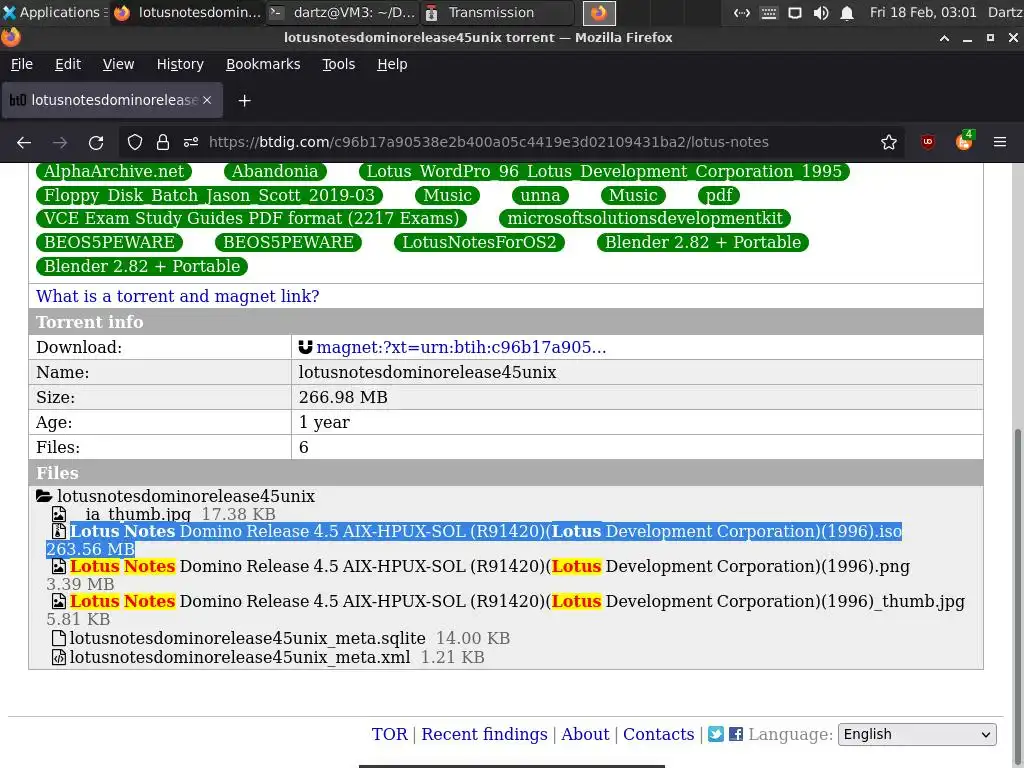Click the pdf tag

718,195
